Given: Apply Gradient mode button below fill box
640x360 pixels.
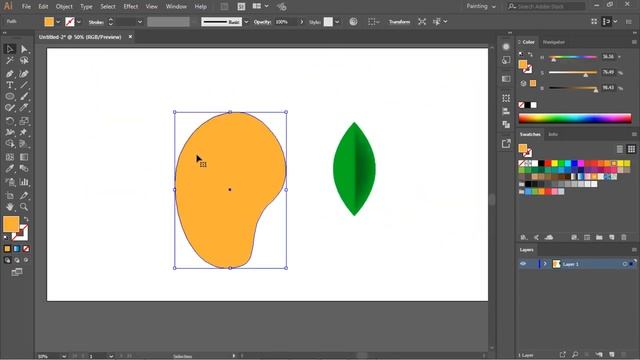Looking at the screenshot, I should [17, 249].
